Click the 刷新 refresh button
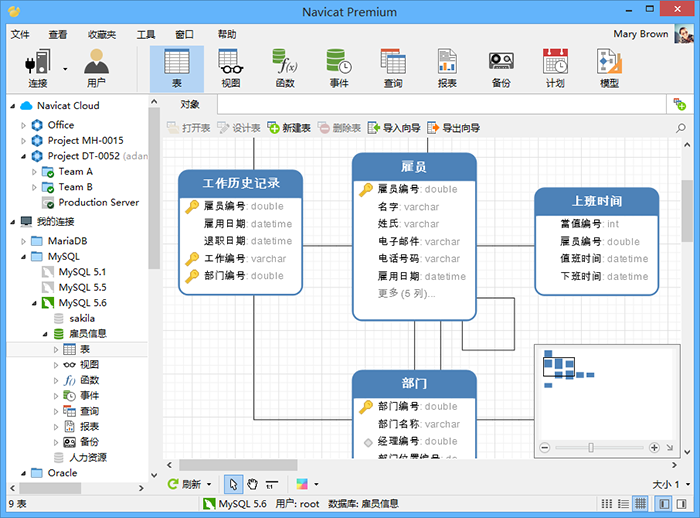Viewport: 700px width, 518px height. click(184, 484)
